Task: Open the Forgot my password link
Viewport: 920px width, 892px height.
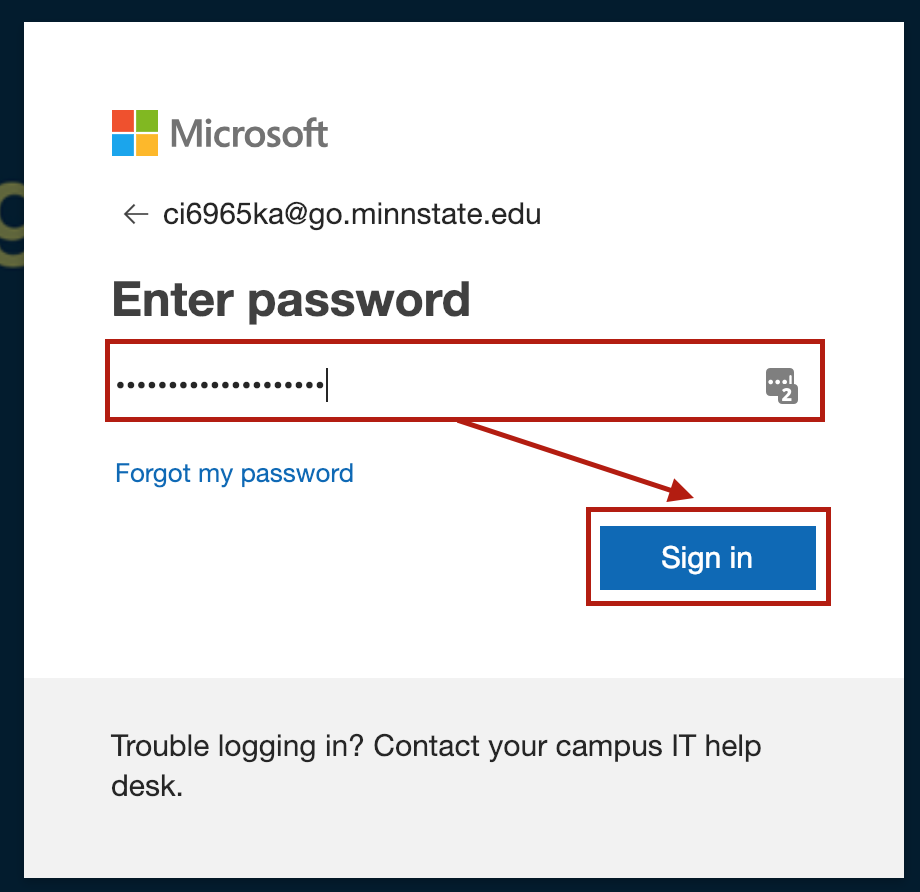Action: click(x=234, y=473)
